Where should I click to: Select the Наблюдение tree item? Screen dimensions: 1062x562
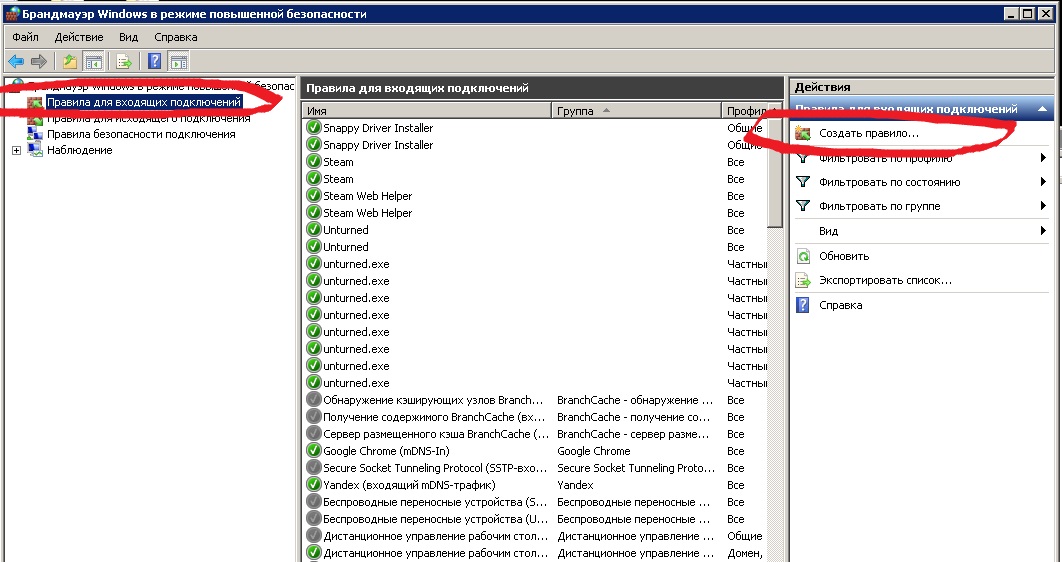pos(79,150)
